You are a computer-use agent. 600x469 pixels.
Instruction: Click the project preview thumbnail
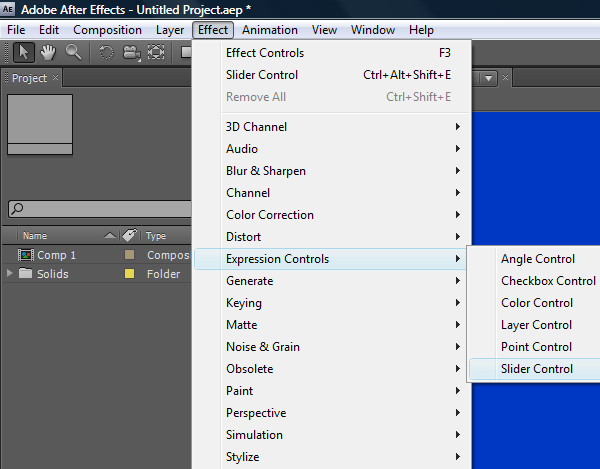tap(40, 124)
